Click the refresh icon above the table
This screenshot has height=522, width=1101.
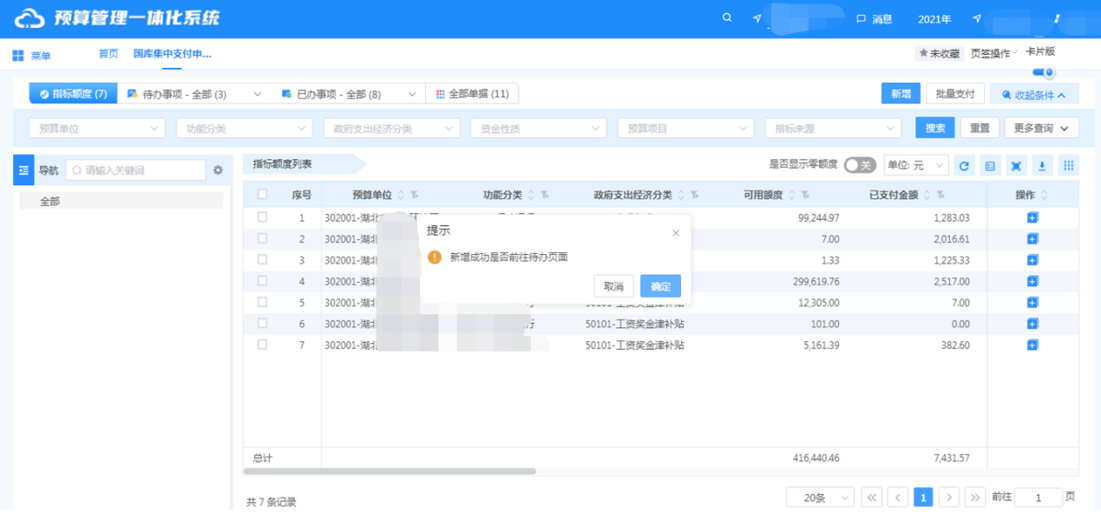[964, 166]
